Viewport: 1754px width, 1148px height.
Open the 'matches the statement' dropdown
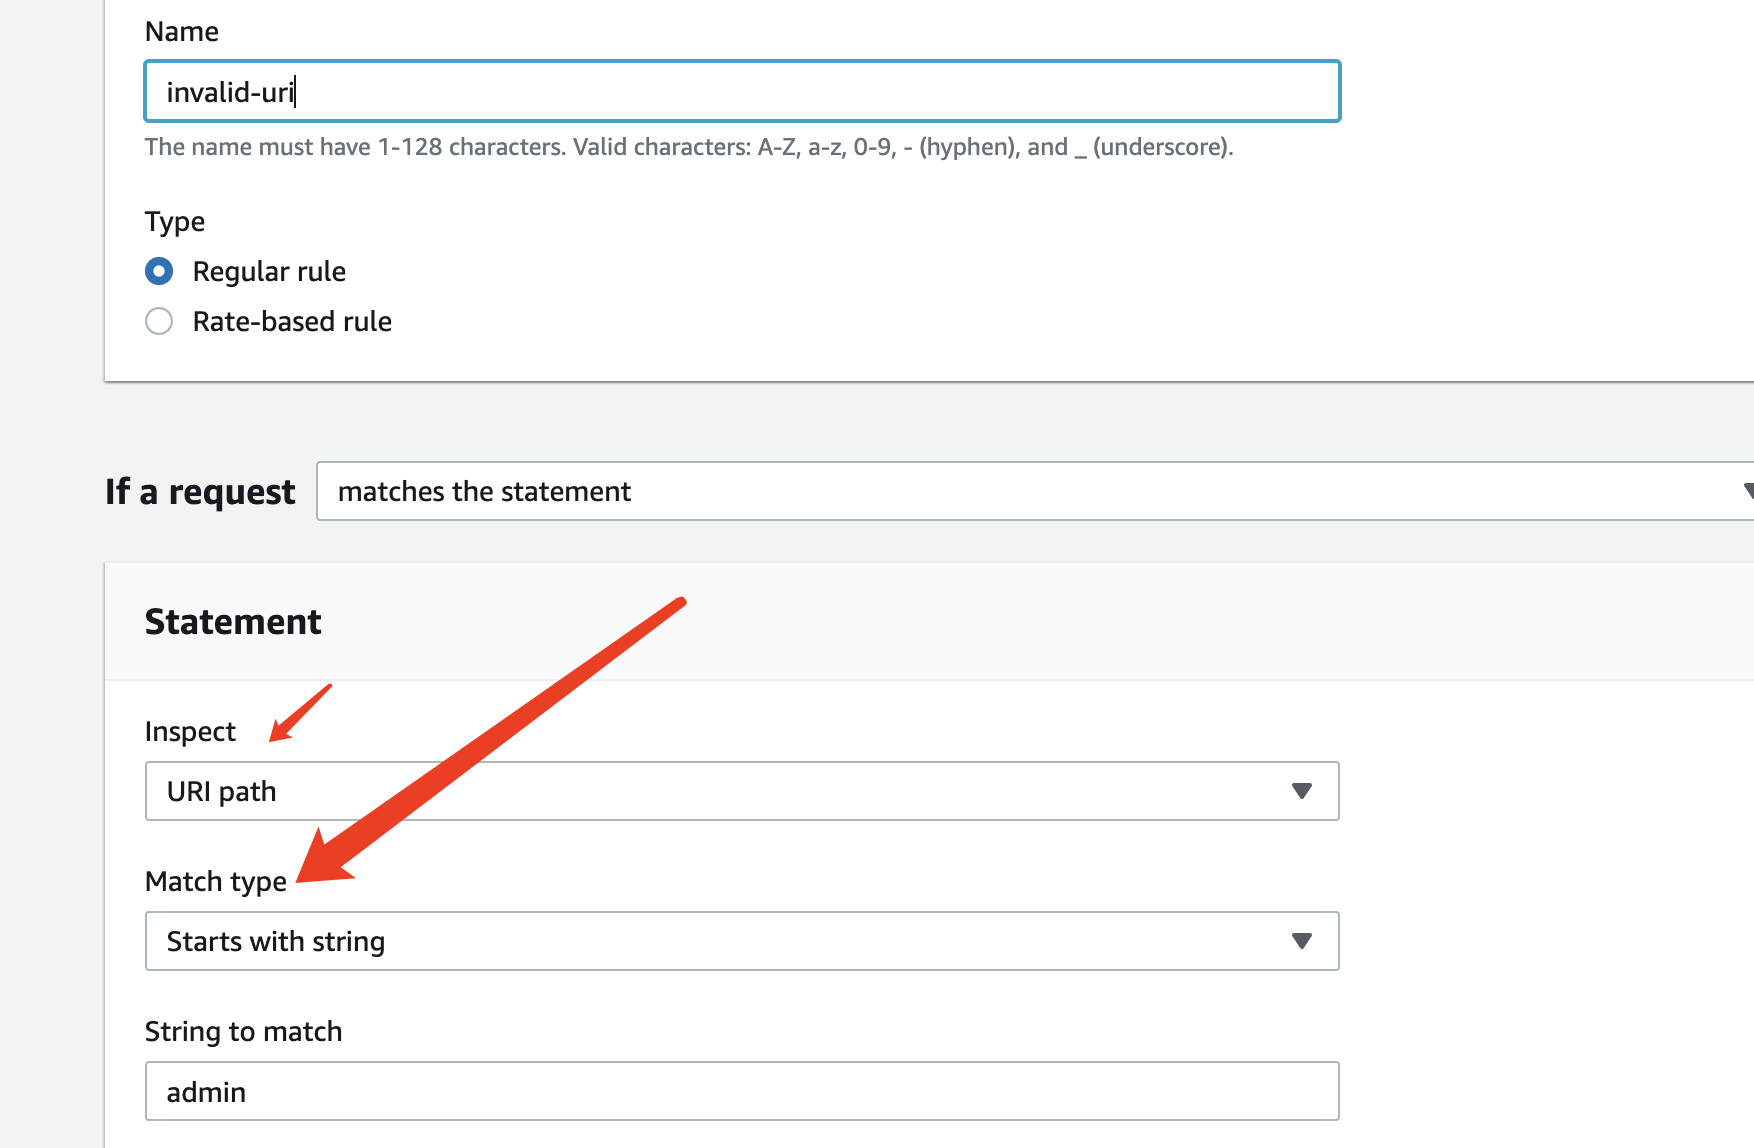(1030, 491)
